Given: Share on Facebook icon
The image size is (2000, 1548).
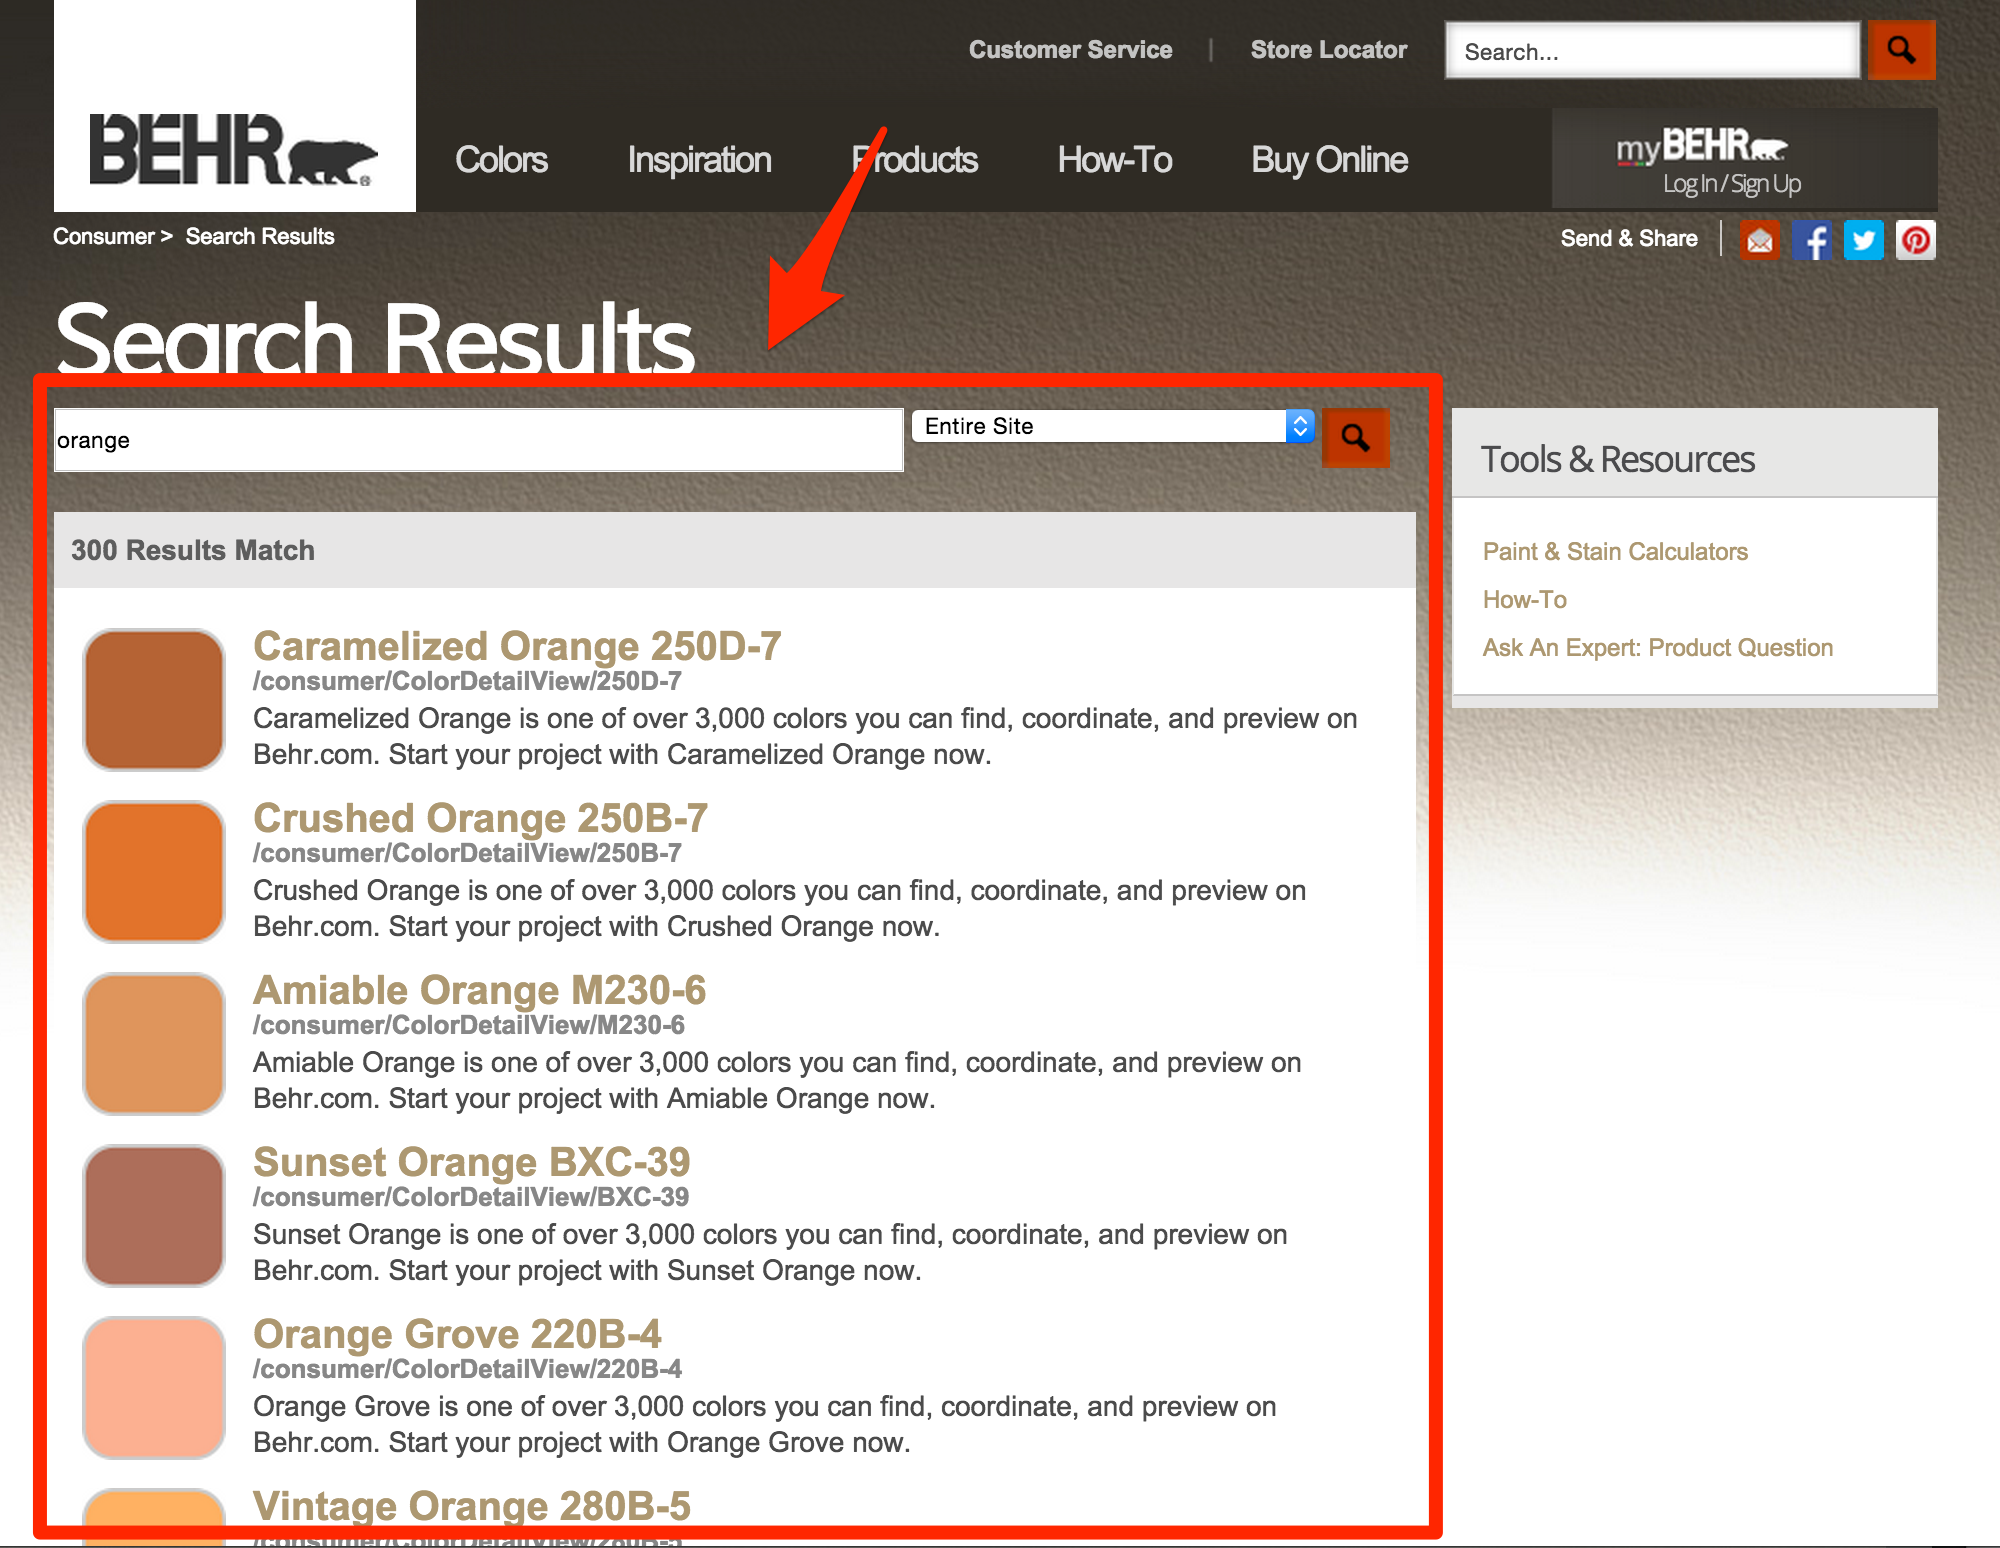Looking at the screenshot, I should coord(1811,240).
